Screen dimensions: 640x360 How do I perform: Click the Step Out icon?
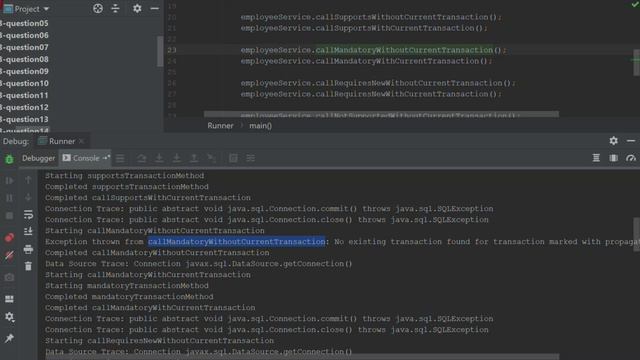pos(194,158)
